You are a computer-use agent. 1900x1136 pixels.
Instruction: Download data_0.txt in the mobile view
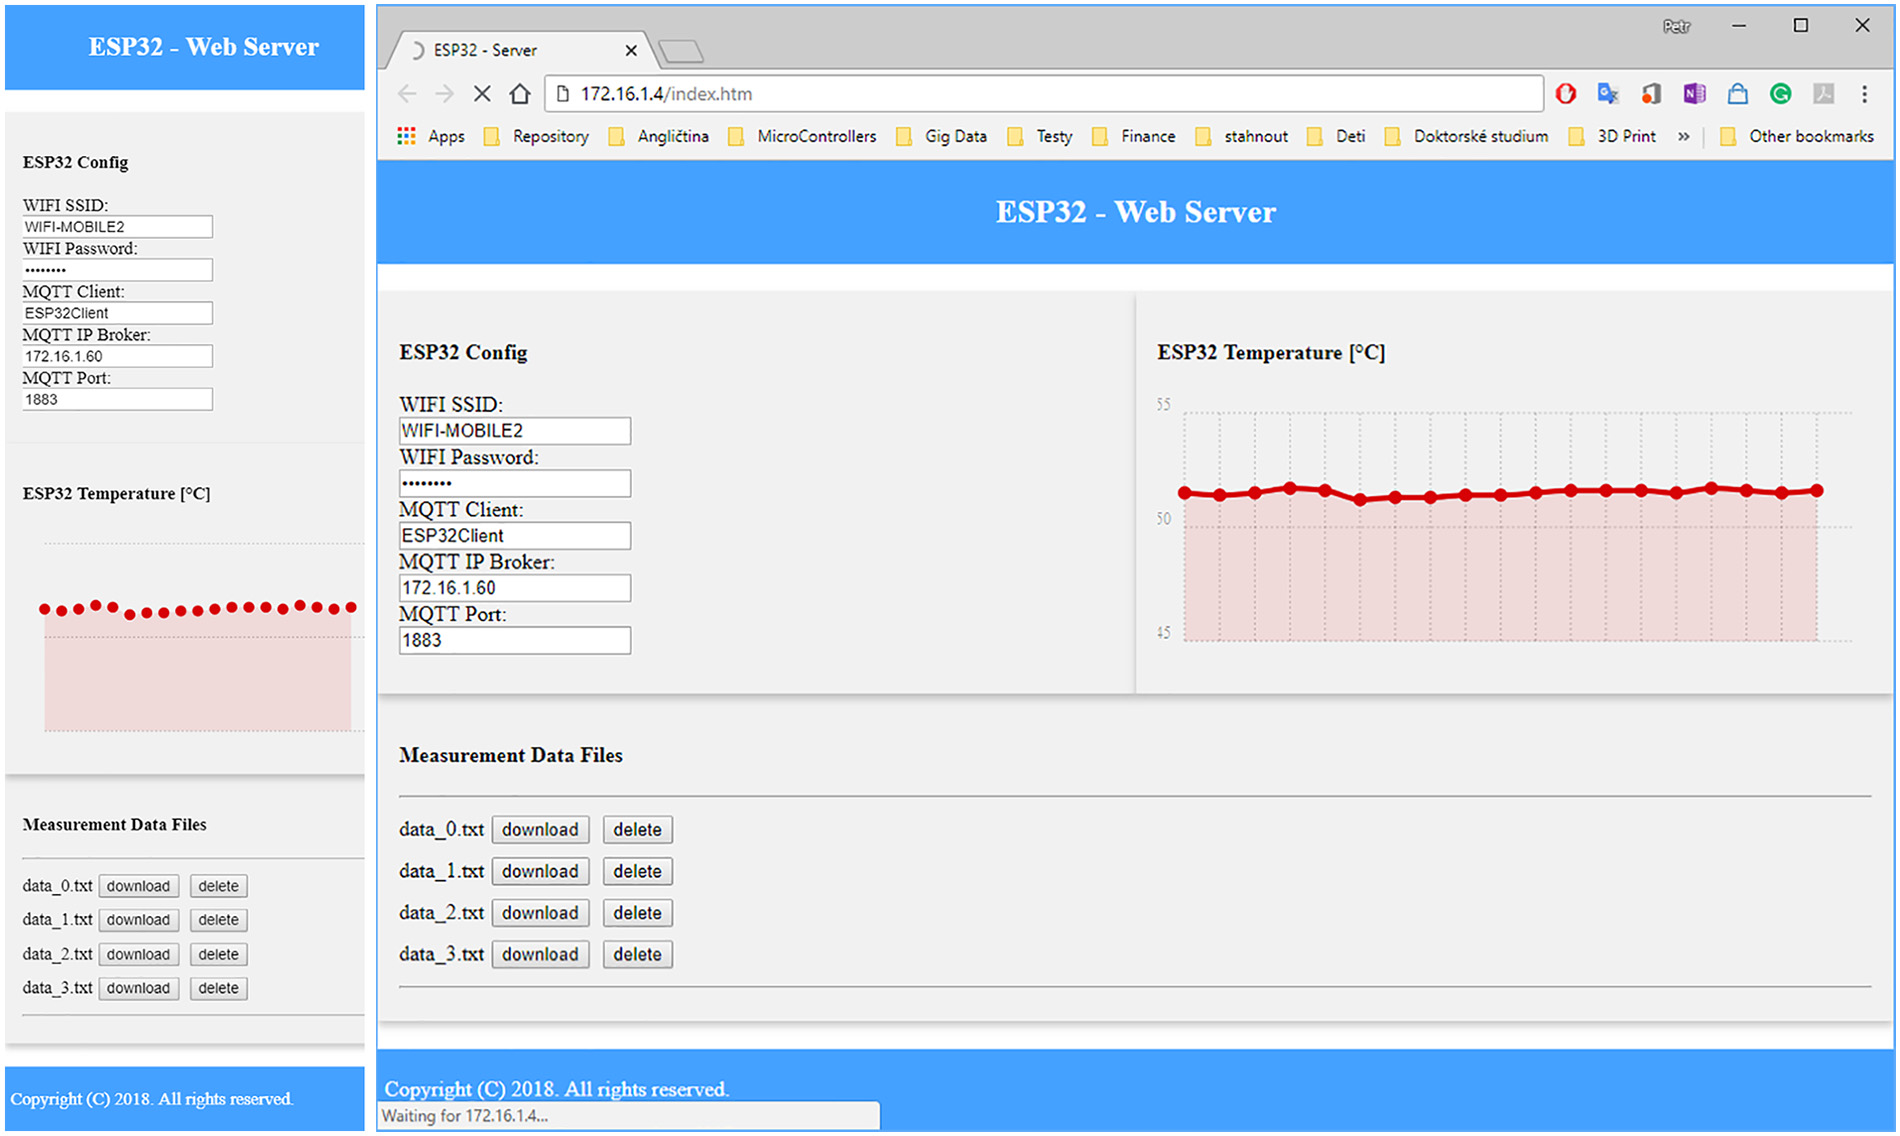139,886
